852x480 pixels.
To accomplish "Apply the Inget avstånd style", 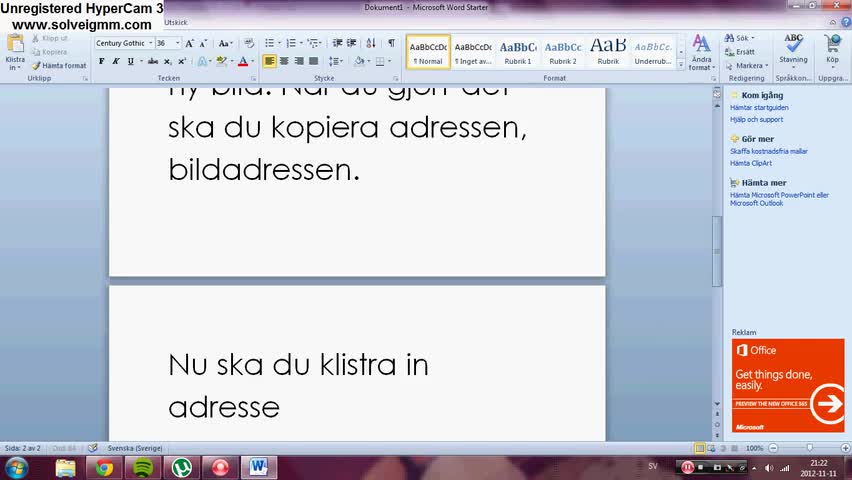I will coord(473,52).
